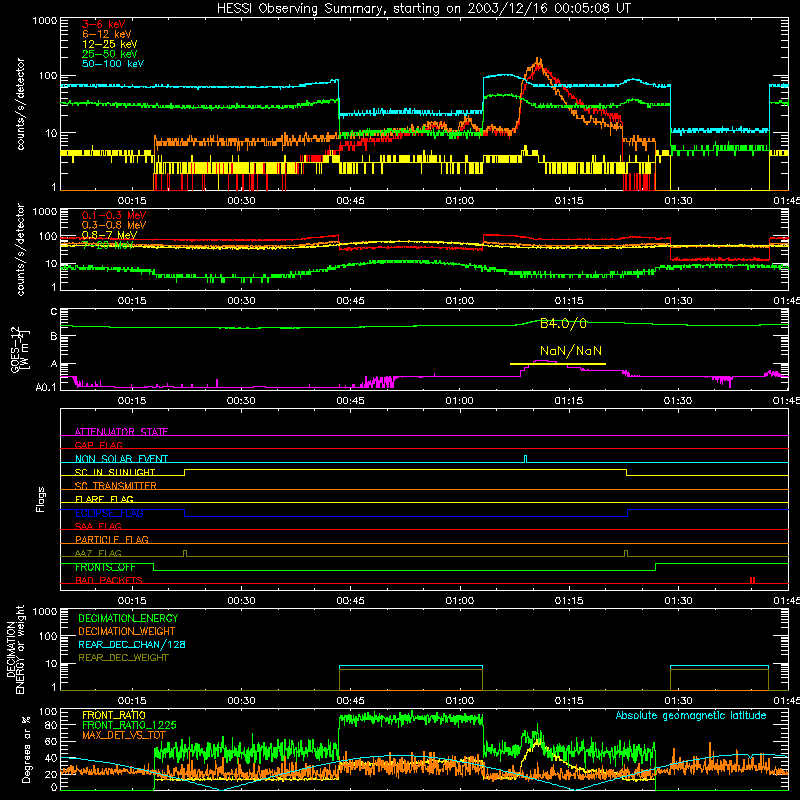This screenshot has width=800, height=800.
Task: Select the cyan '50-100 keV' legend label
Action: (113, 64)
